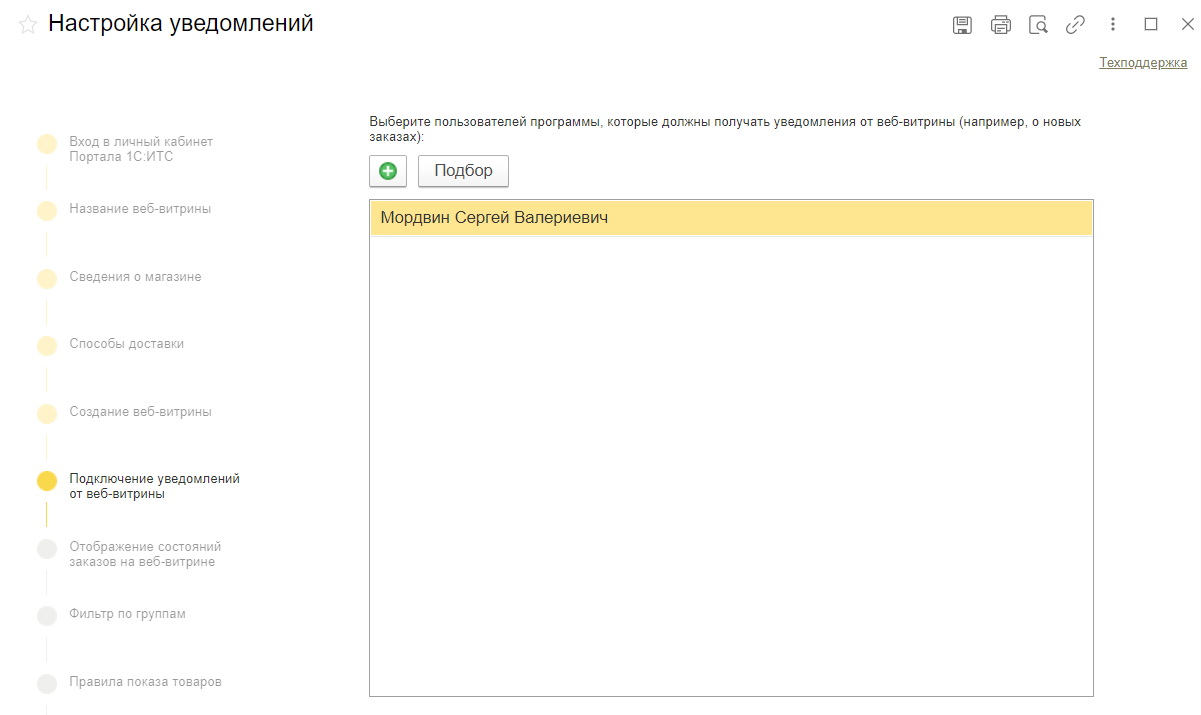Click the print icon in header

pos(1000,25)
